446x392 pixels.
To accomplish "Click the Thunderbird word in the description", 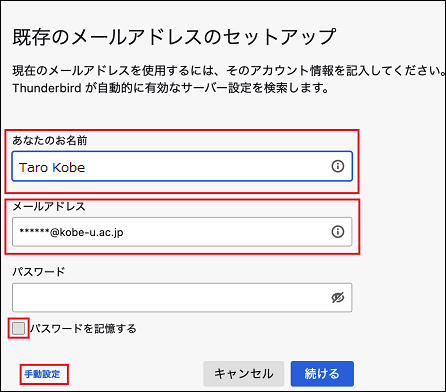I will (47, 88).
